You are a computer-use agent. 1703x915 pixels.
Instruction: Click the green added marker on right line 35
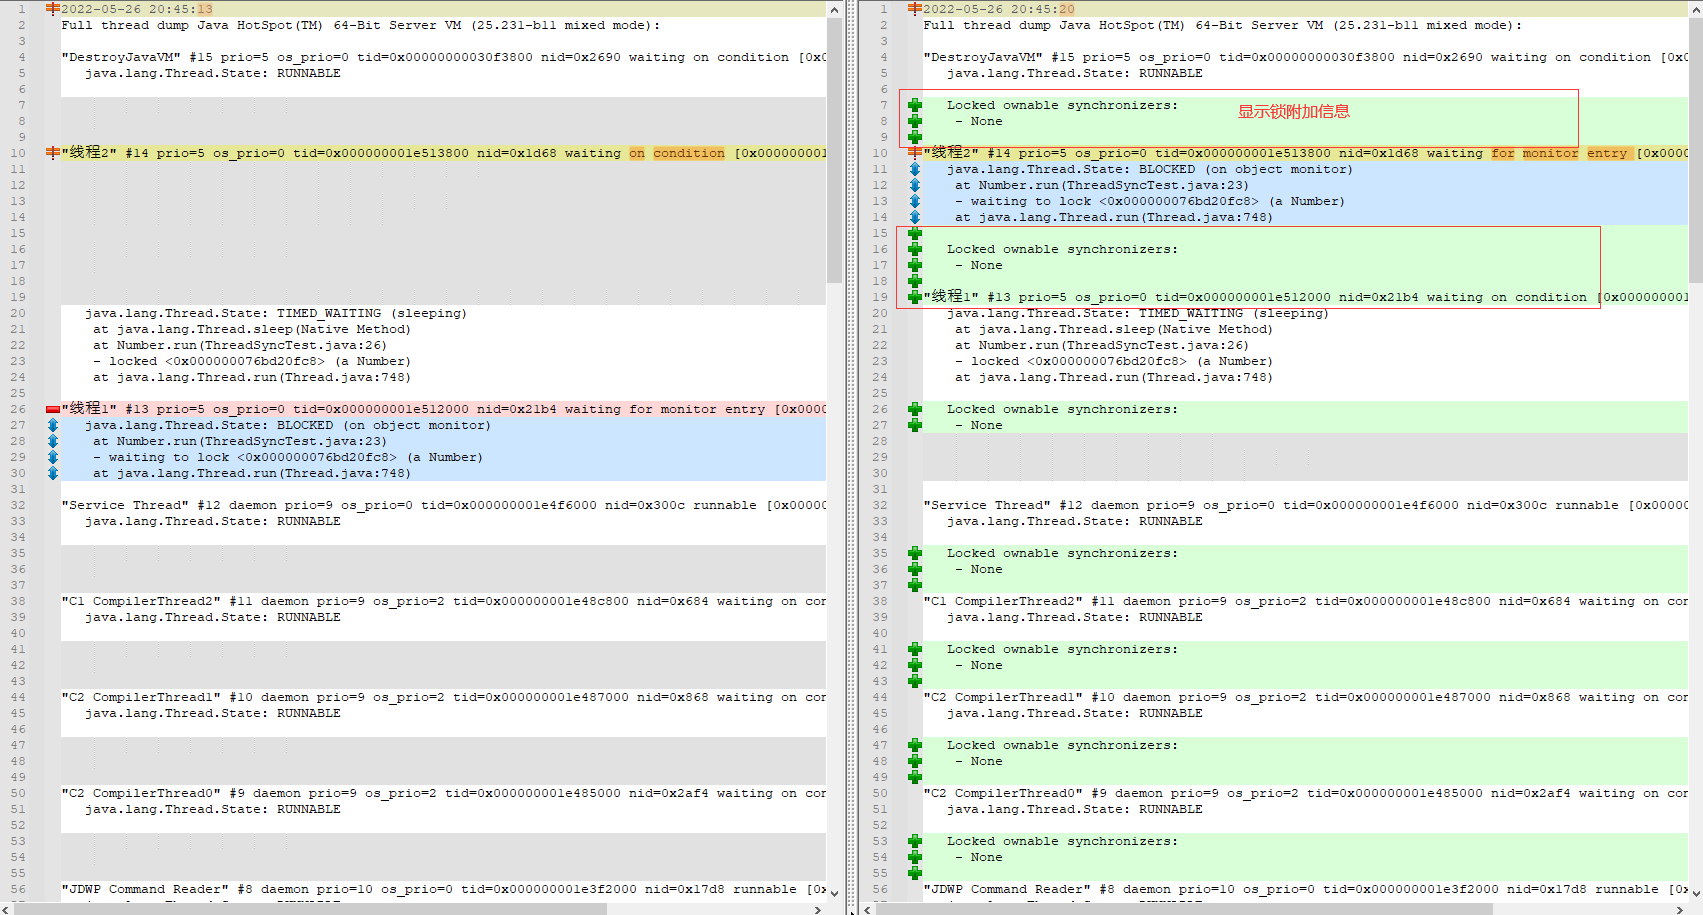915,553
